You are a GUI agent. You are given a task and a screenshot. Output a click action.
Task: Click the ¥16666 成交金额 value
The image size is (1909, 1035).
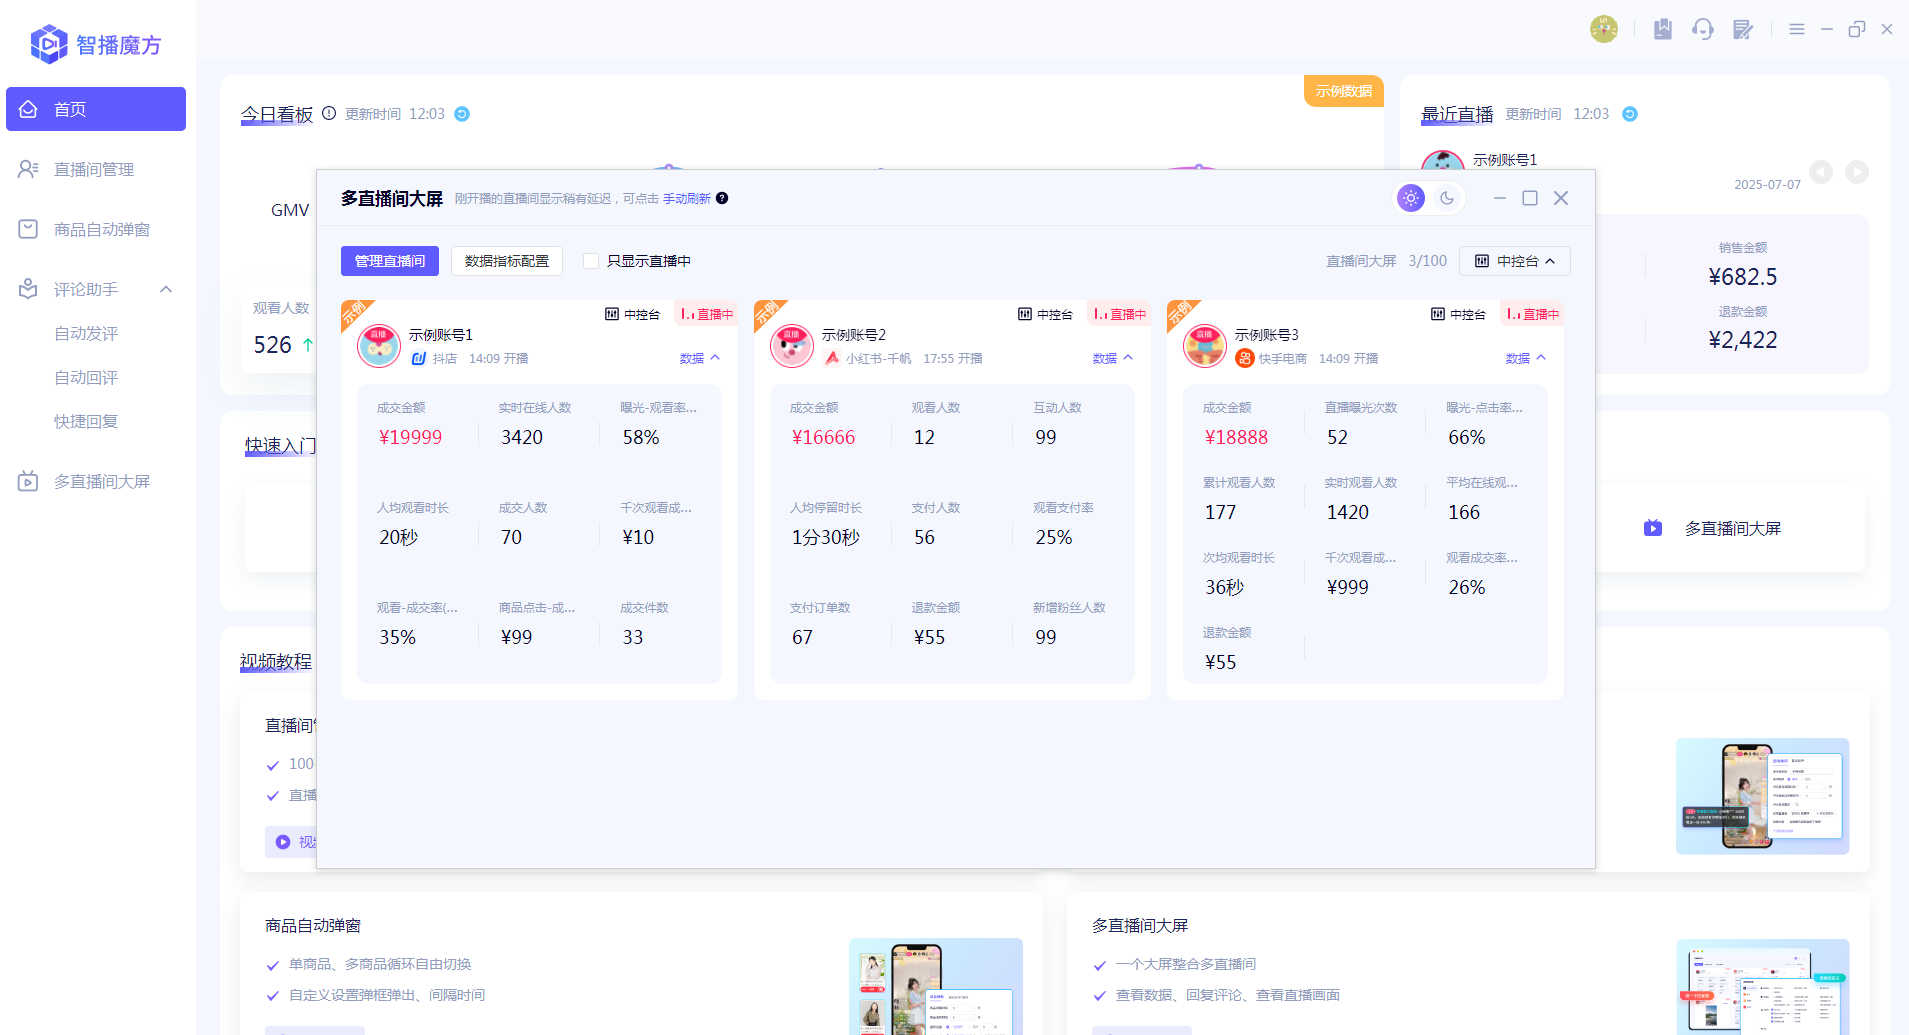[x=823, y=437]
